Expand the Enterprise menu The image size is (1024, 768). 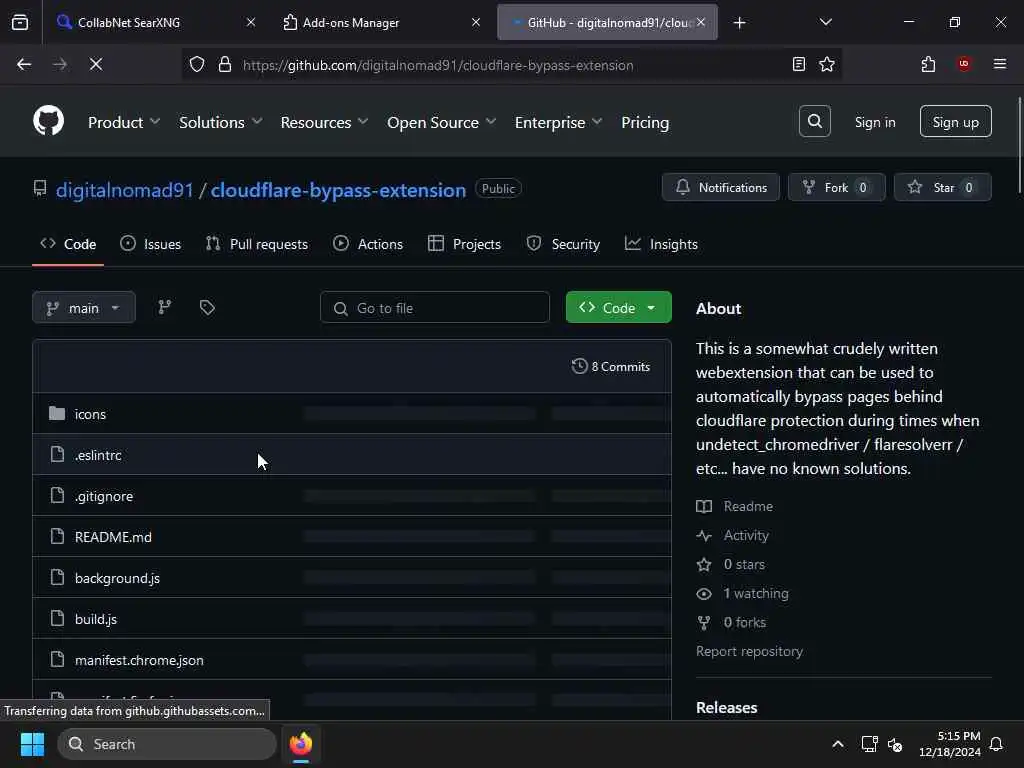pos(558,122)
